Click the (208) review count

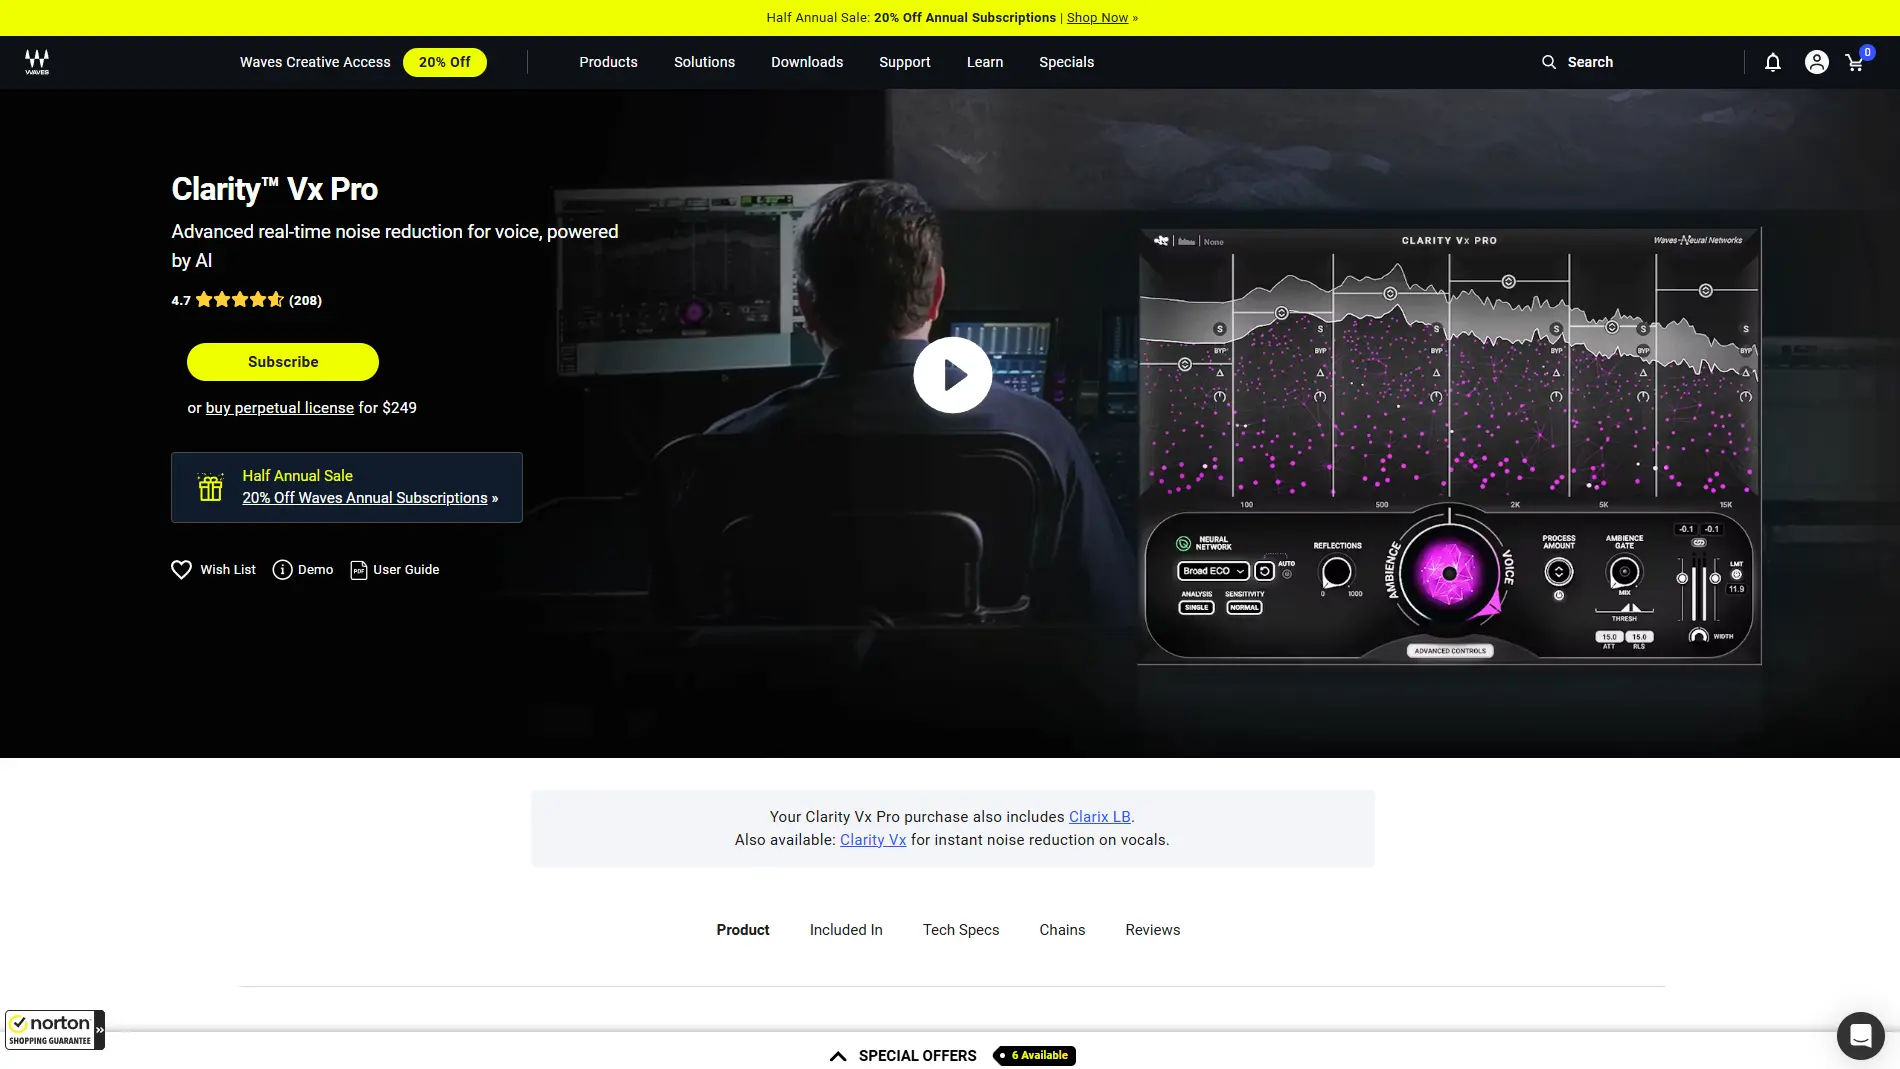pyautogui.click(x=306, y=300)
